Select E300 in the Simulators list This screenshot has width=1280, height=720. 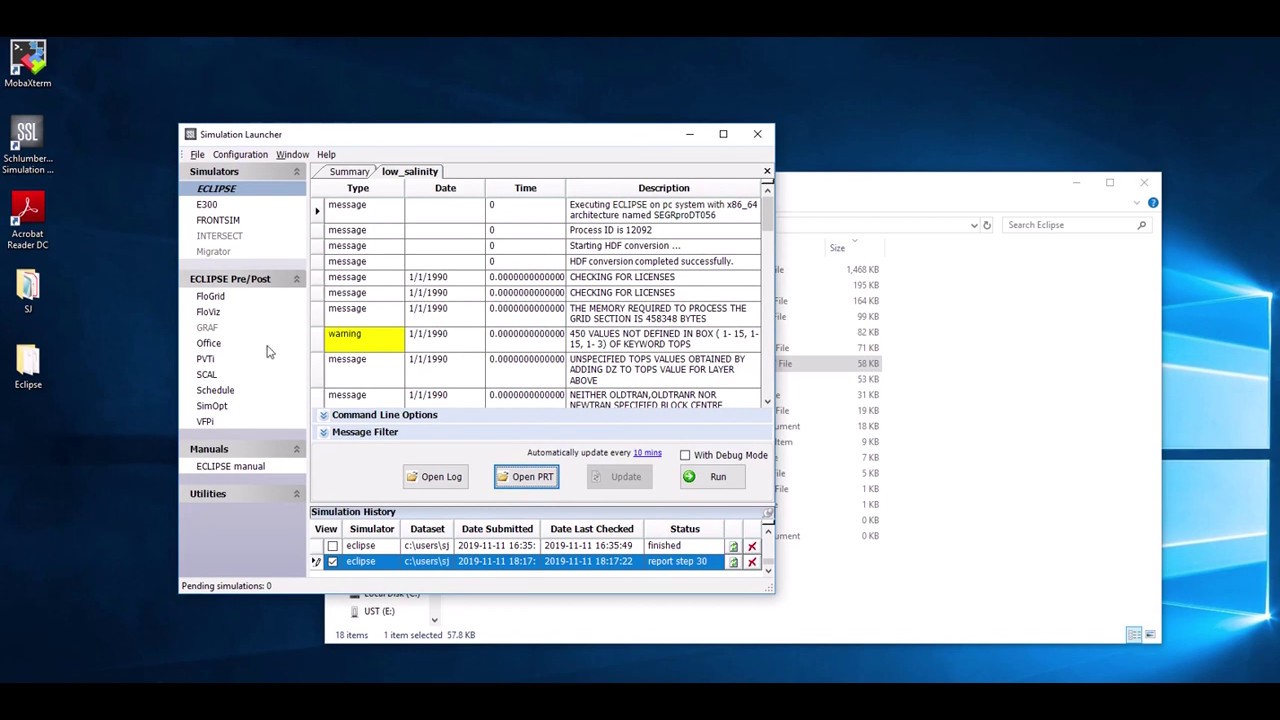(x=207, y=204)
